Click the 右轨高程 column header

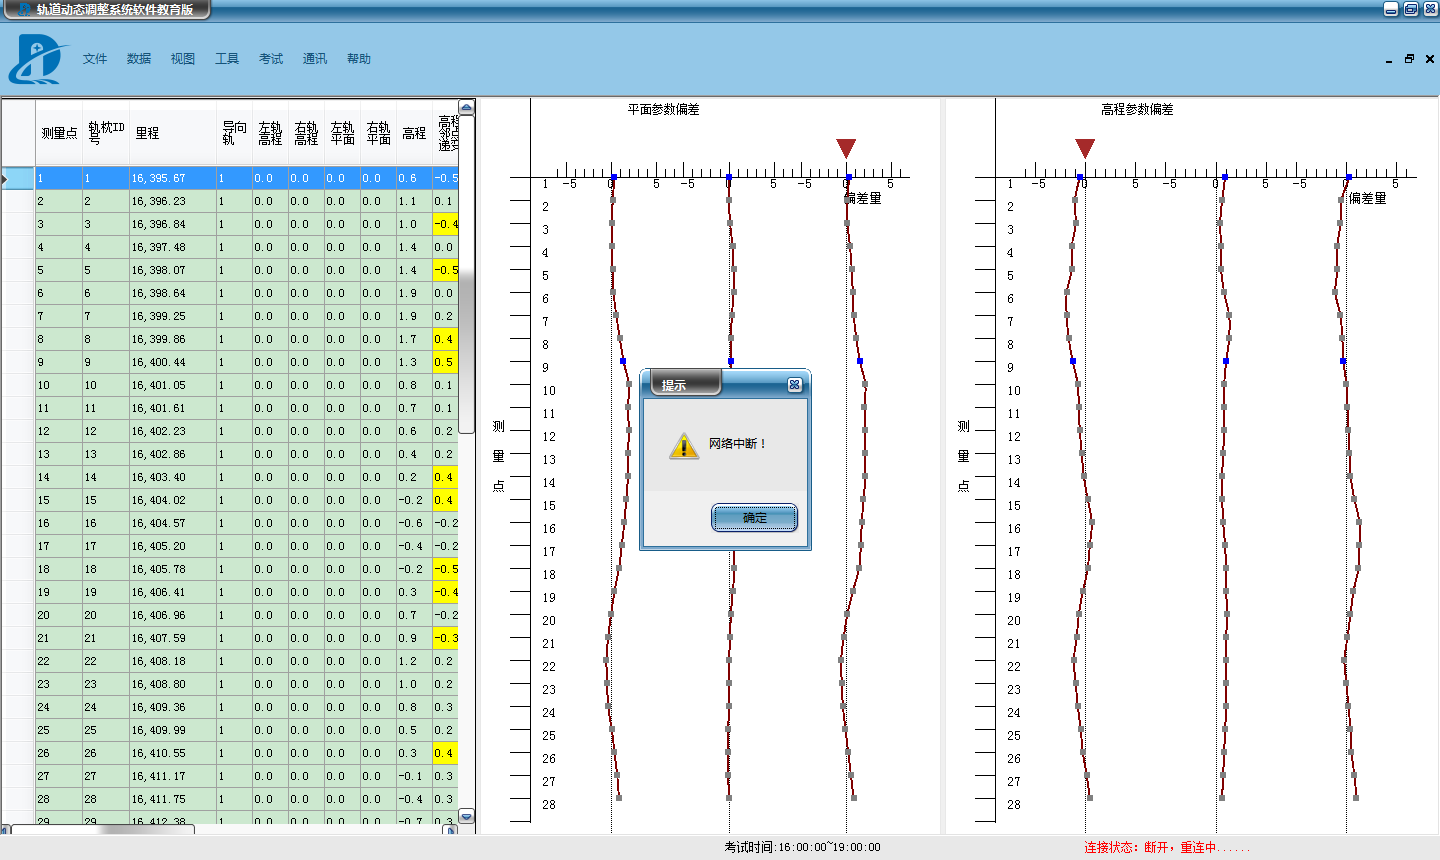point(306,133)
